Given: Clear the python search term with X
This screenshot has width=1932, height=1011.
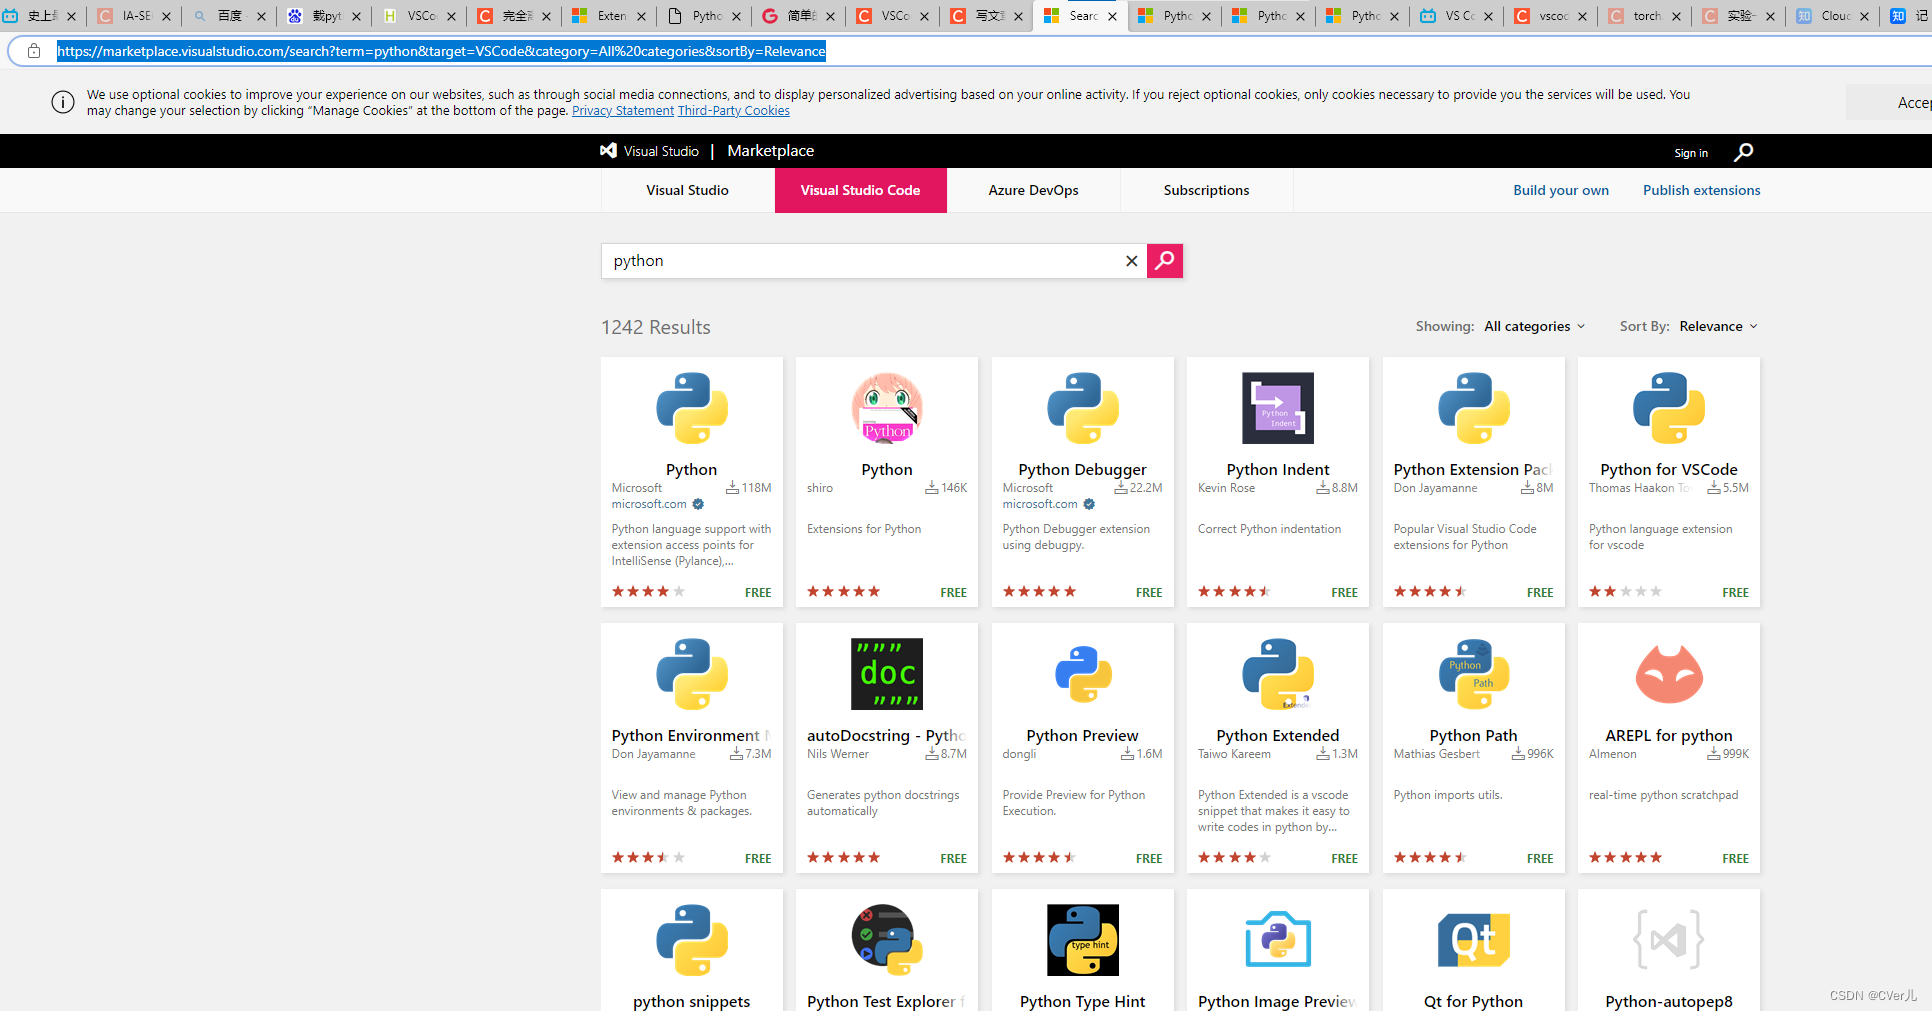Looking at the screenshot, I should (1131, 261).
